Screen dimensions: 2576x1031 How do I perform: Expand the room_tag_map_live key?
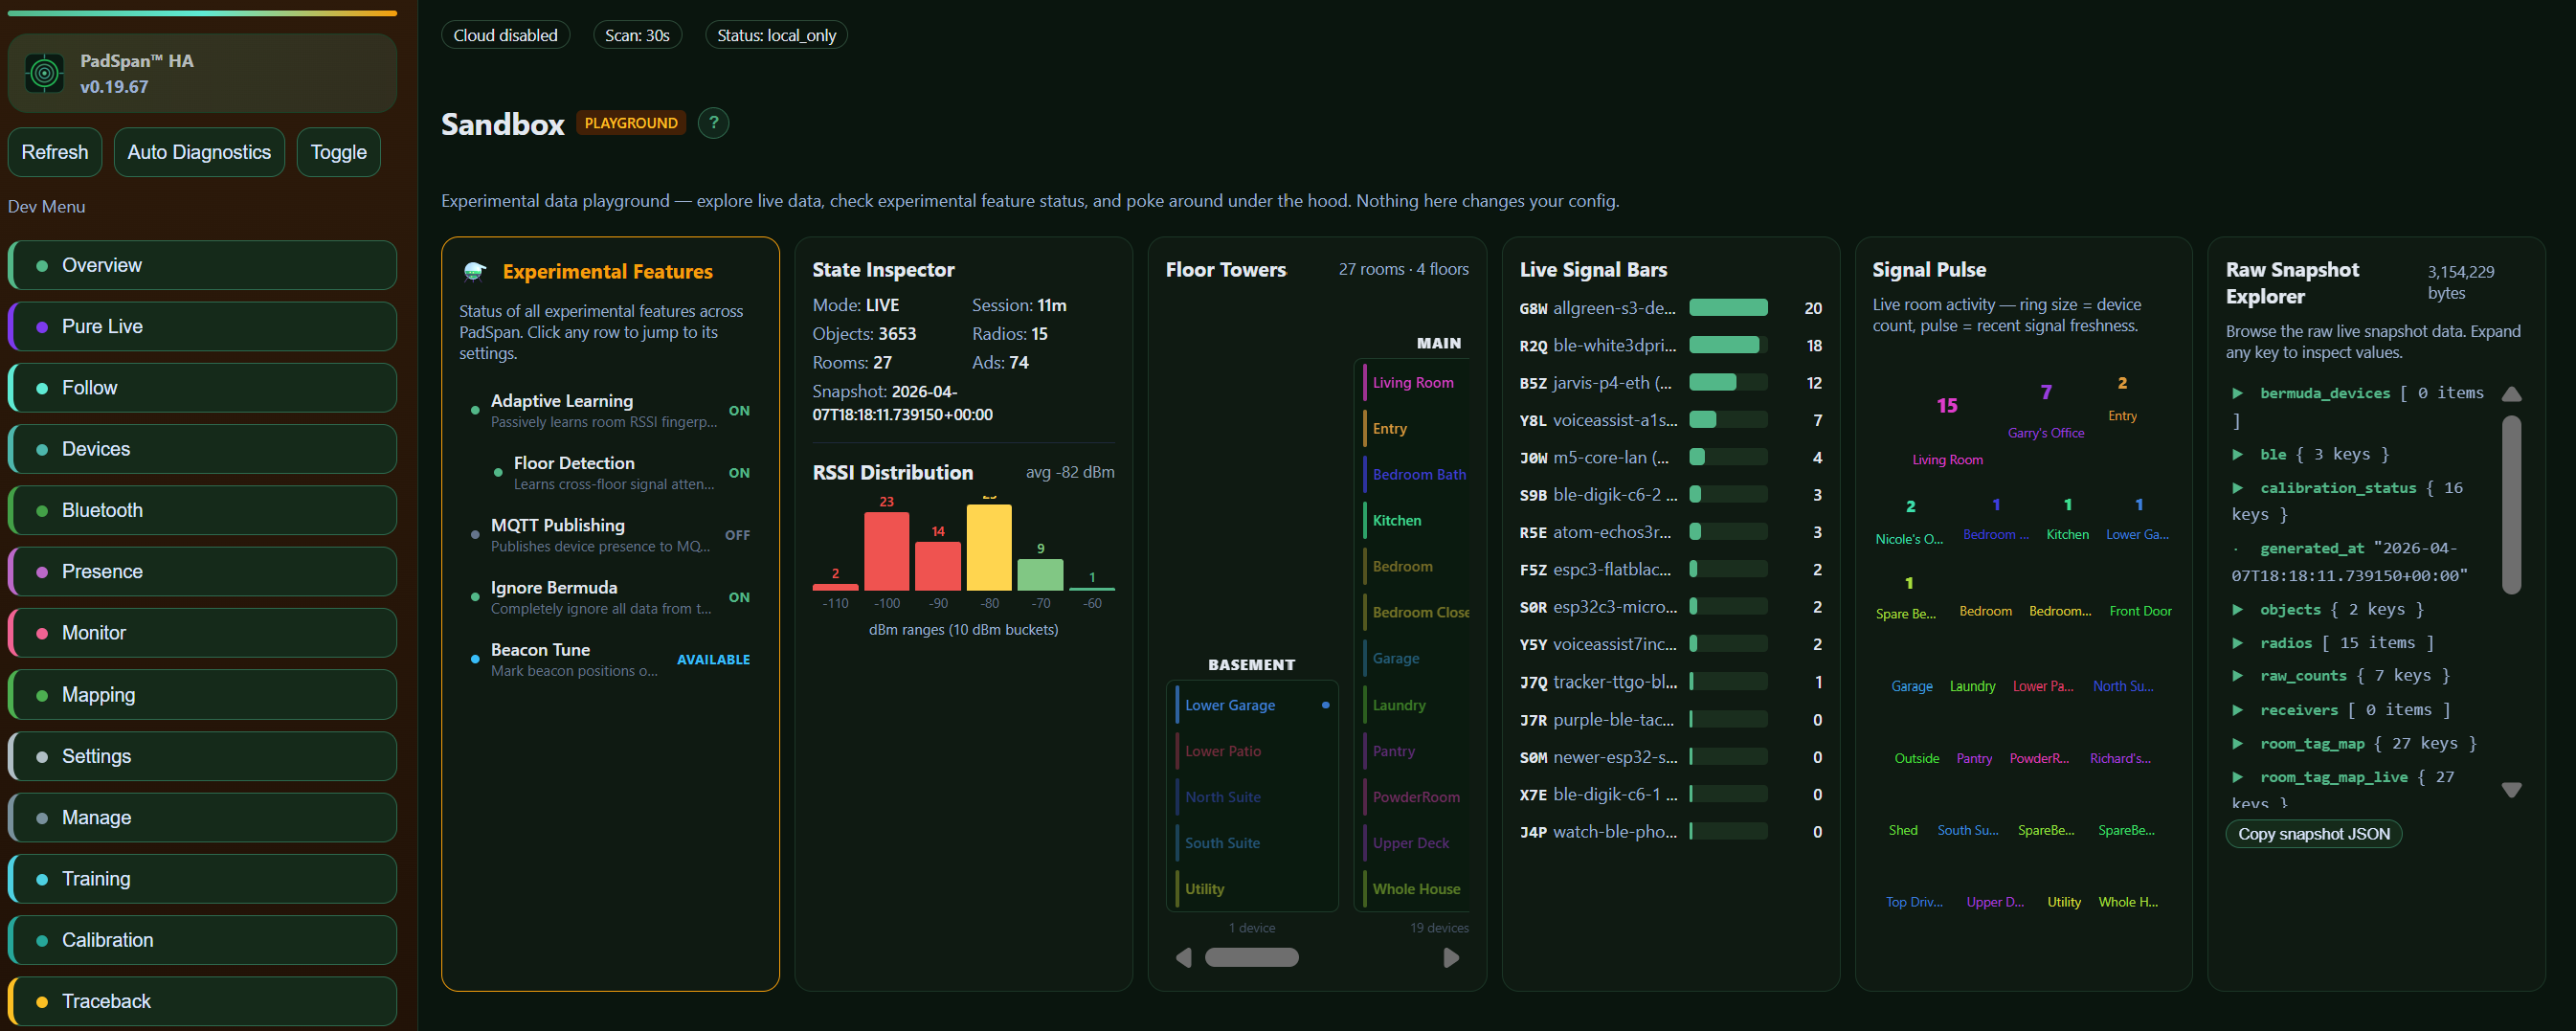coord(2238,777)
